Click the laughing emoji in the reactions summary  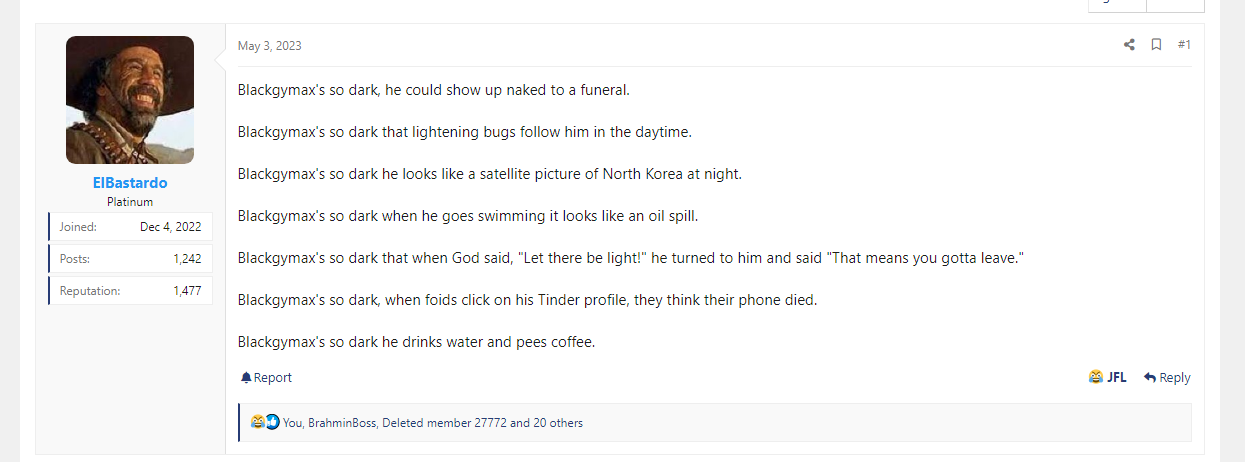pos(257,422)
